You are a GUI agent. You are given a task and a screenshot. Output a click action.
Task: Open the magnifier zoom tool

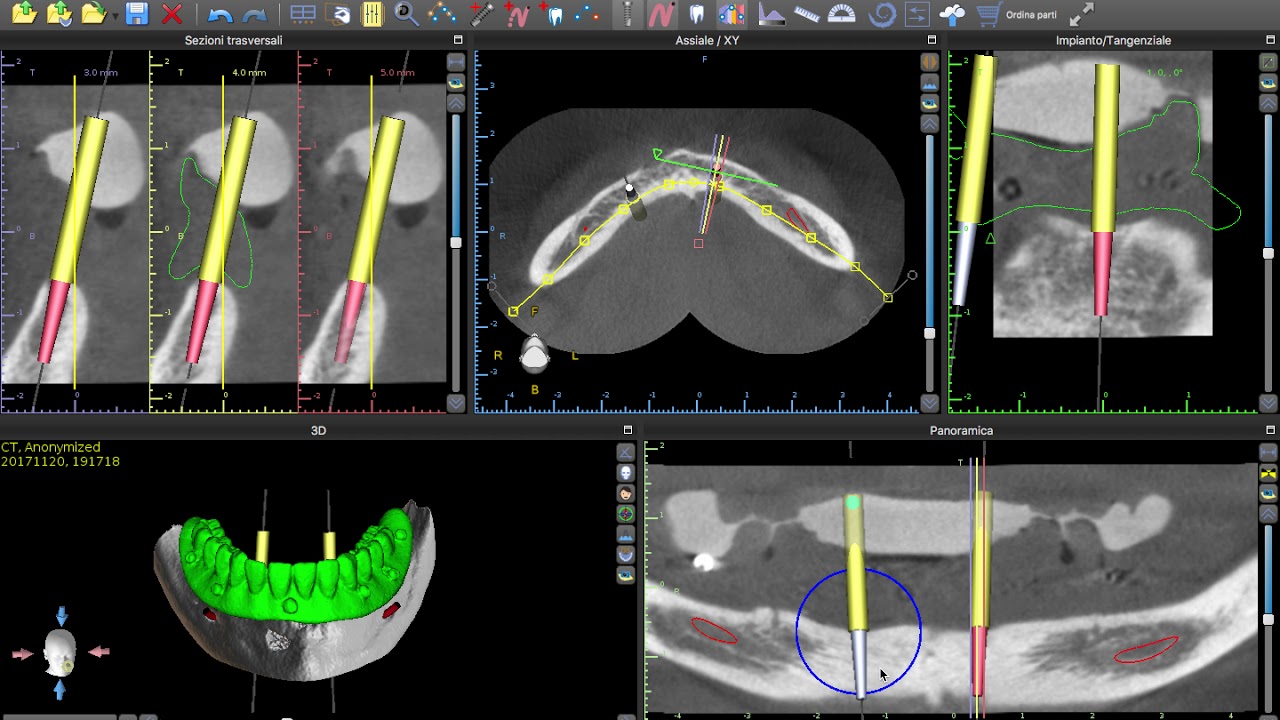click(406, 14)
